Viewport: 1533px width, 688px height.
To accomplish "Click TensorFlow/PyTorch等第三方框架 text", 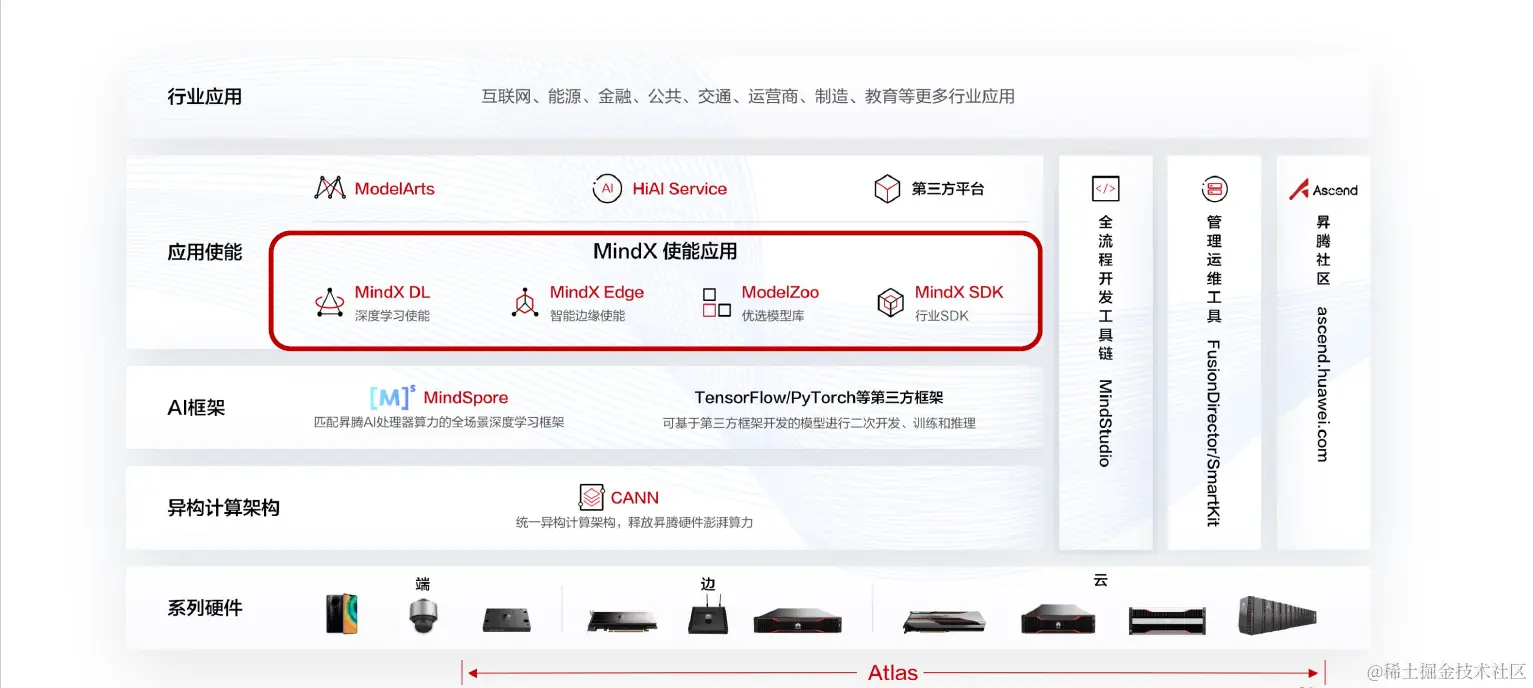I will (x=819, y=397).
